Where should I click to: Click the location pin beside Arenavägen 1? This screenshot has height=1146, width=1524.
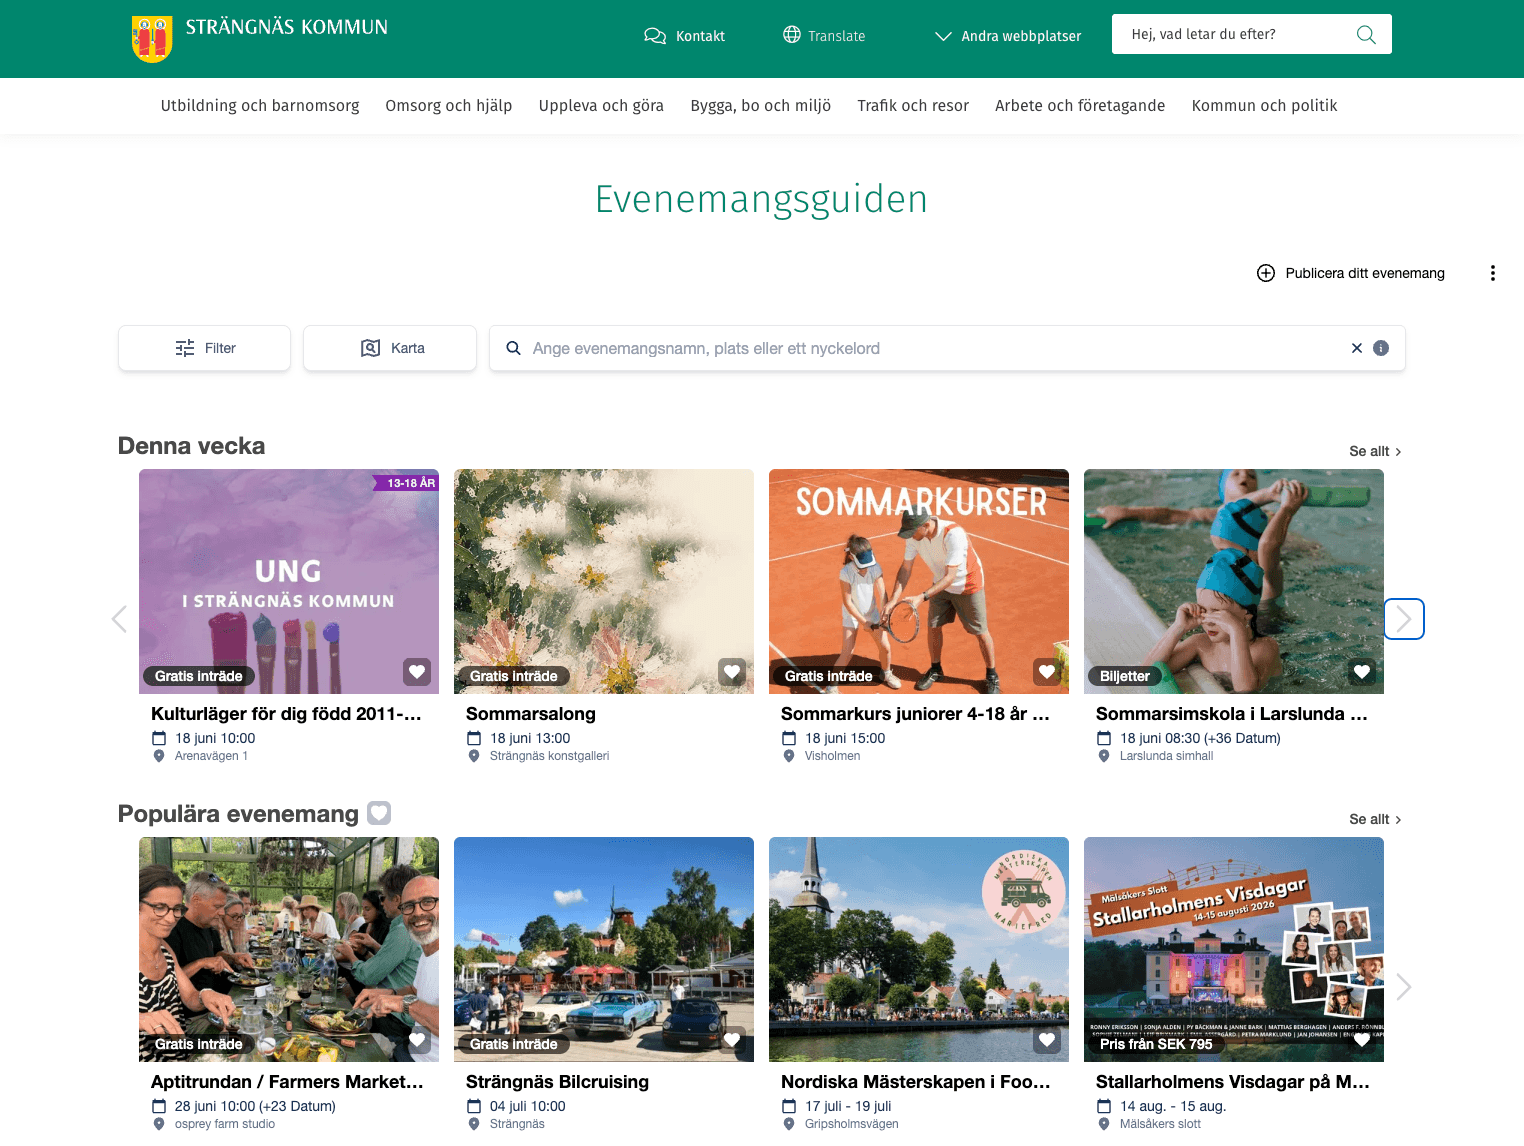159,756
